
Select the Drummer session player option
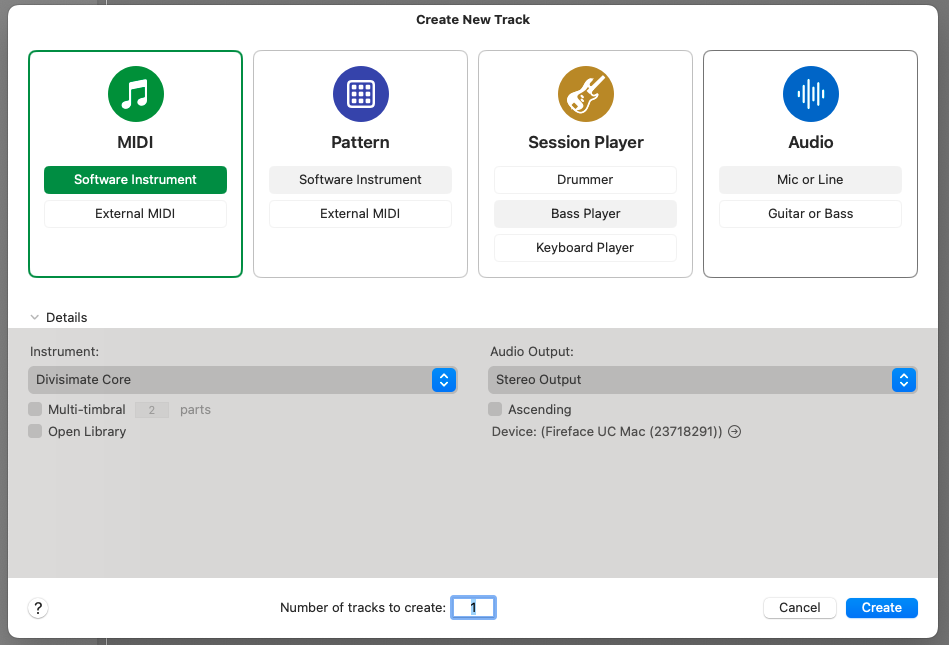click(x=585, y=180)
